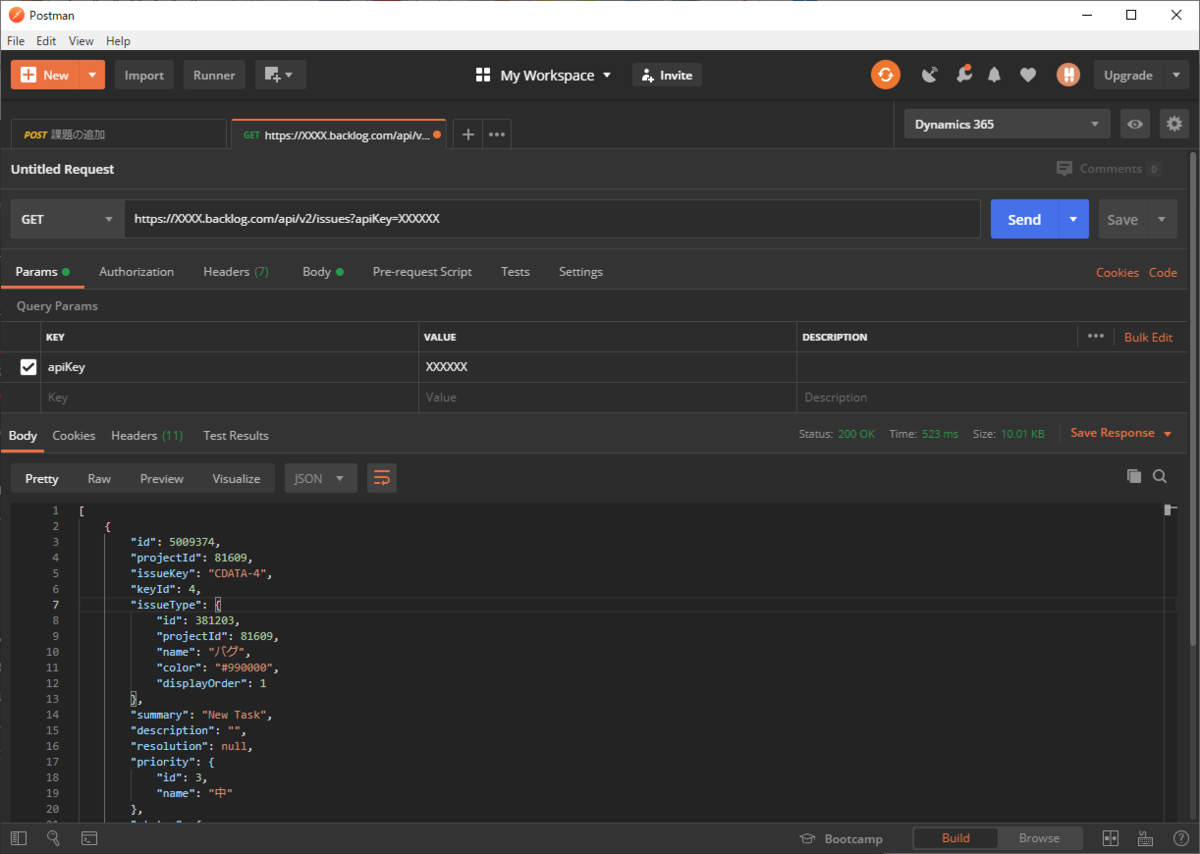
Task: Switch to the Headers (7) request tab
Action: 236,271
